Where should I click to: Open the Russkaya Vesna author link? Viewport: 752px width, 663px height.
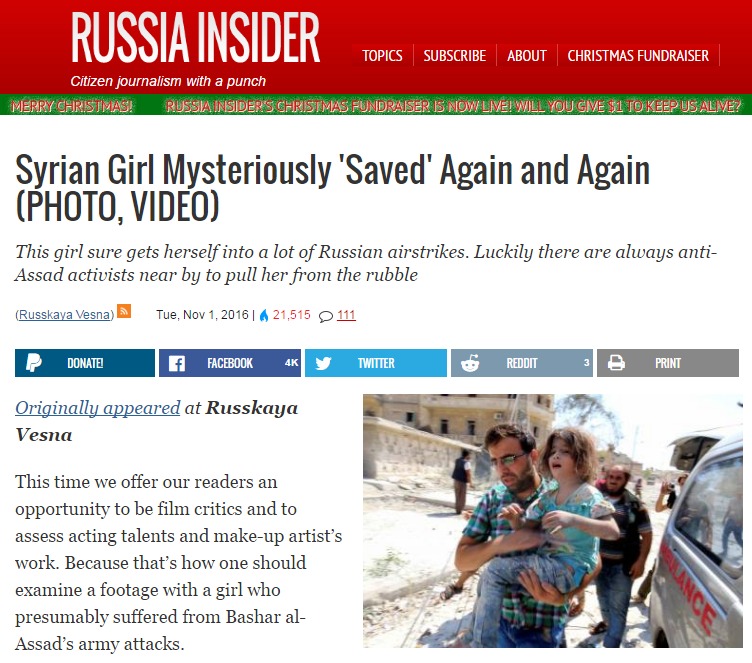(65, 315)
